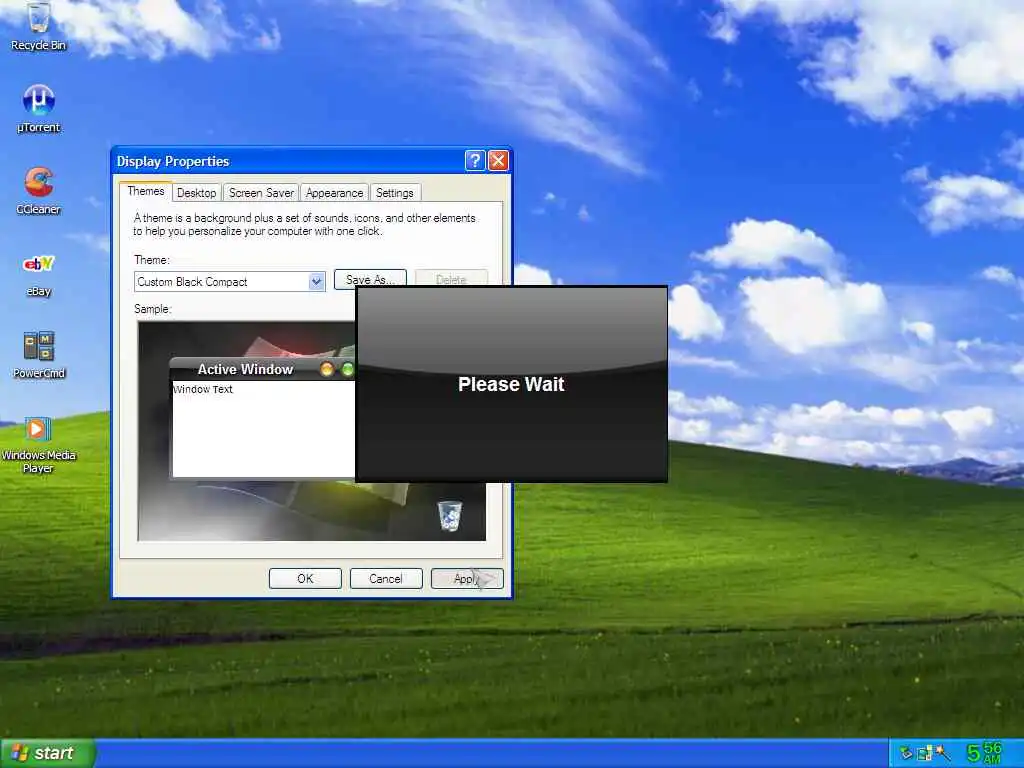Open the Start menu
Screen dimensions: 1024x768
47,754
